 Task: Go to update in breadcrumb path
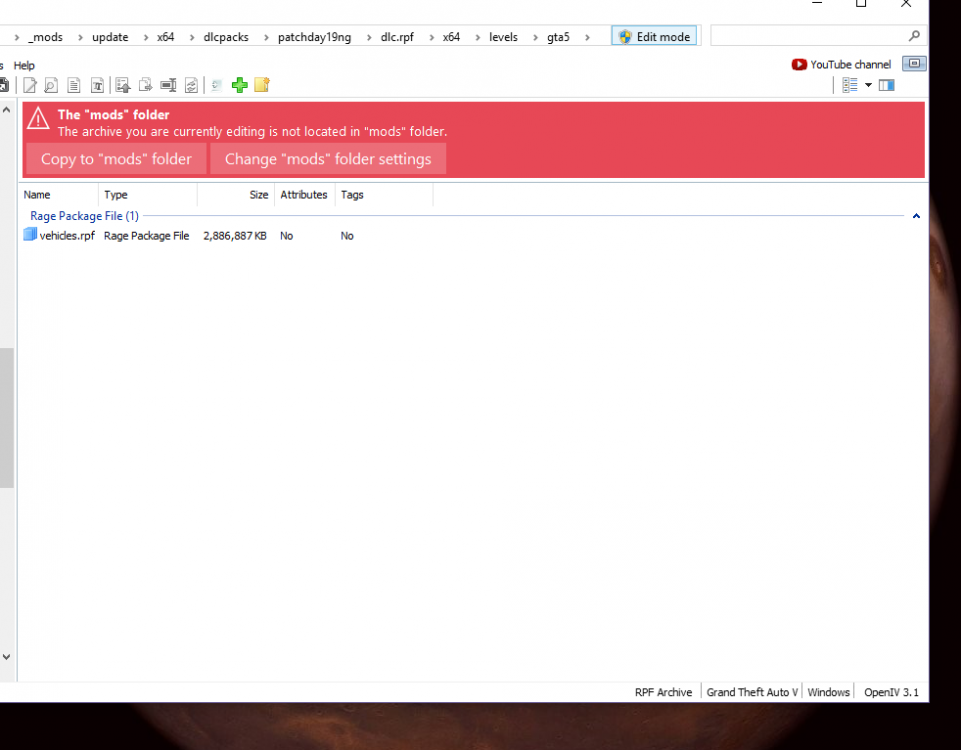[x=110, y=37]
